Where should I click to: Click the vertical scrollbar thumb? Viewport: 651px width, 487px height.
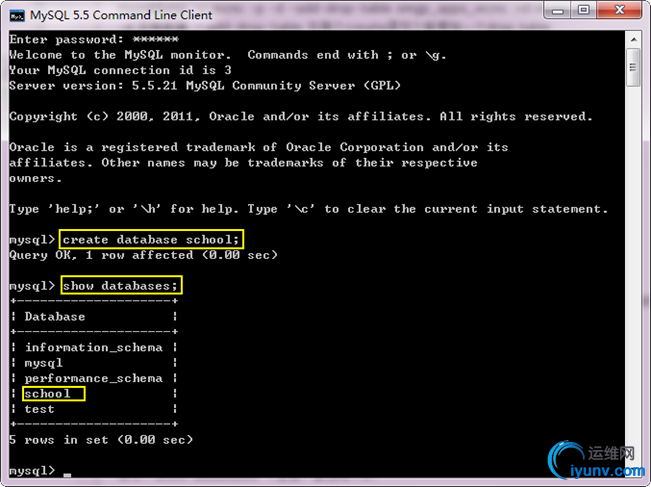click(x=634, y=67)
